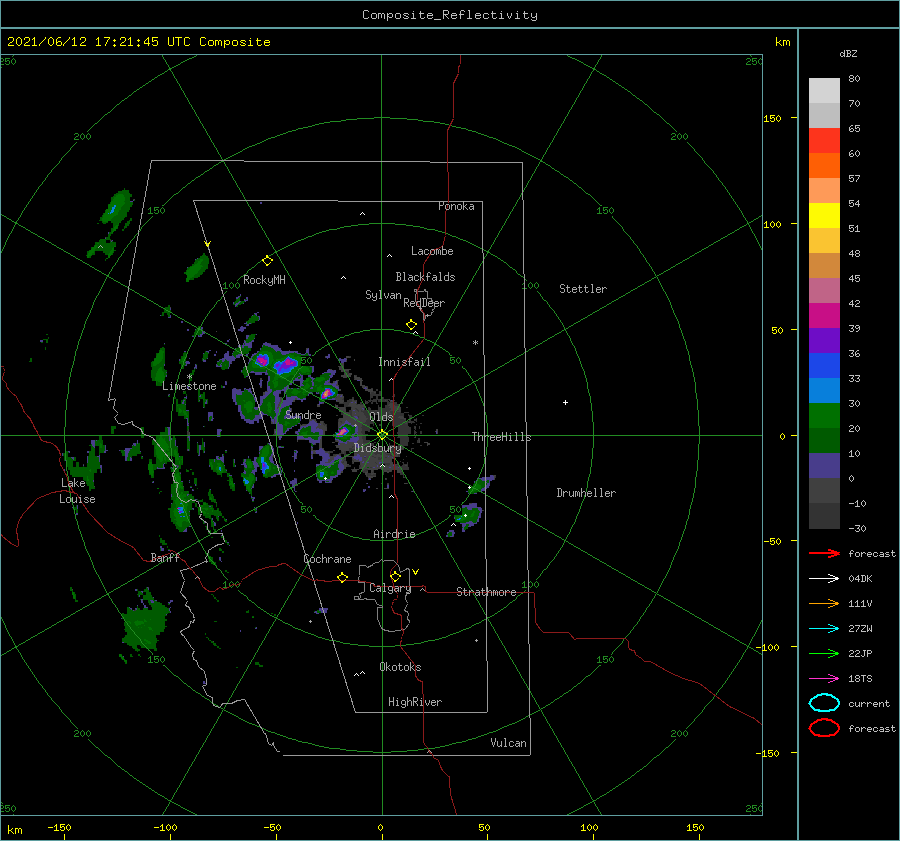Click the orange 111V arrow icon
Screen dimensions: 900x841
[x=824, y=603]
